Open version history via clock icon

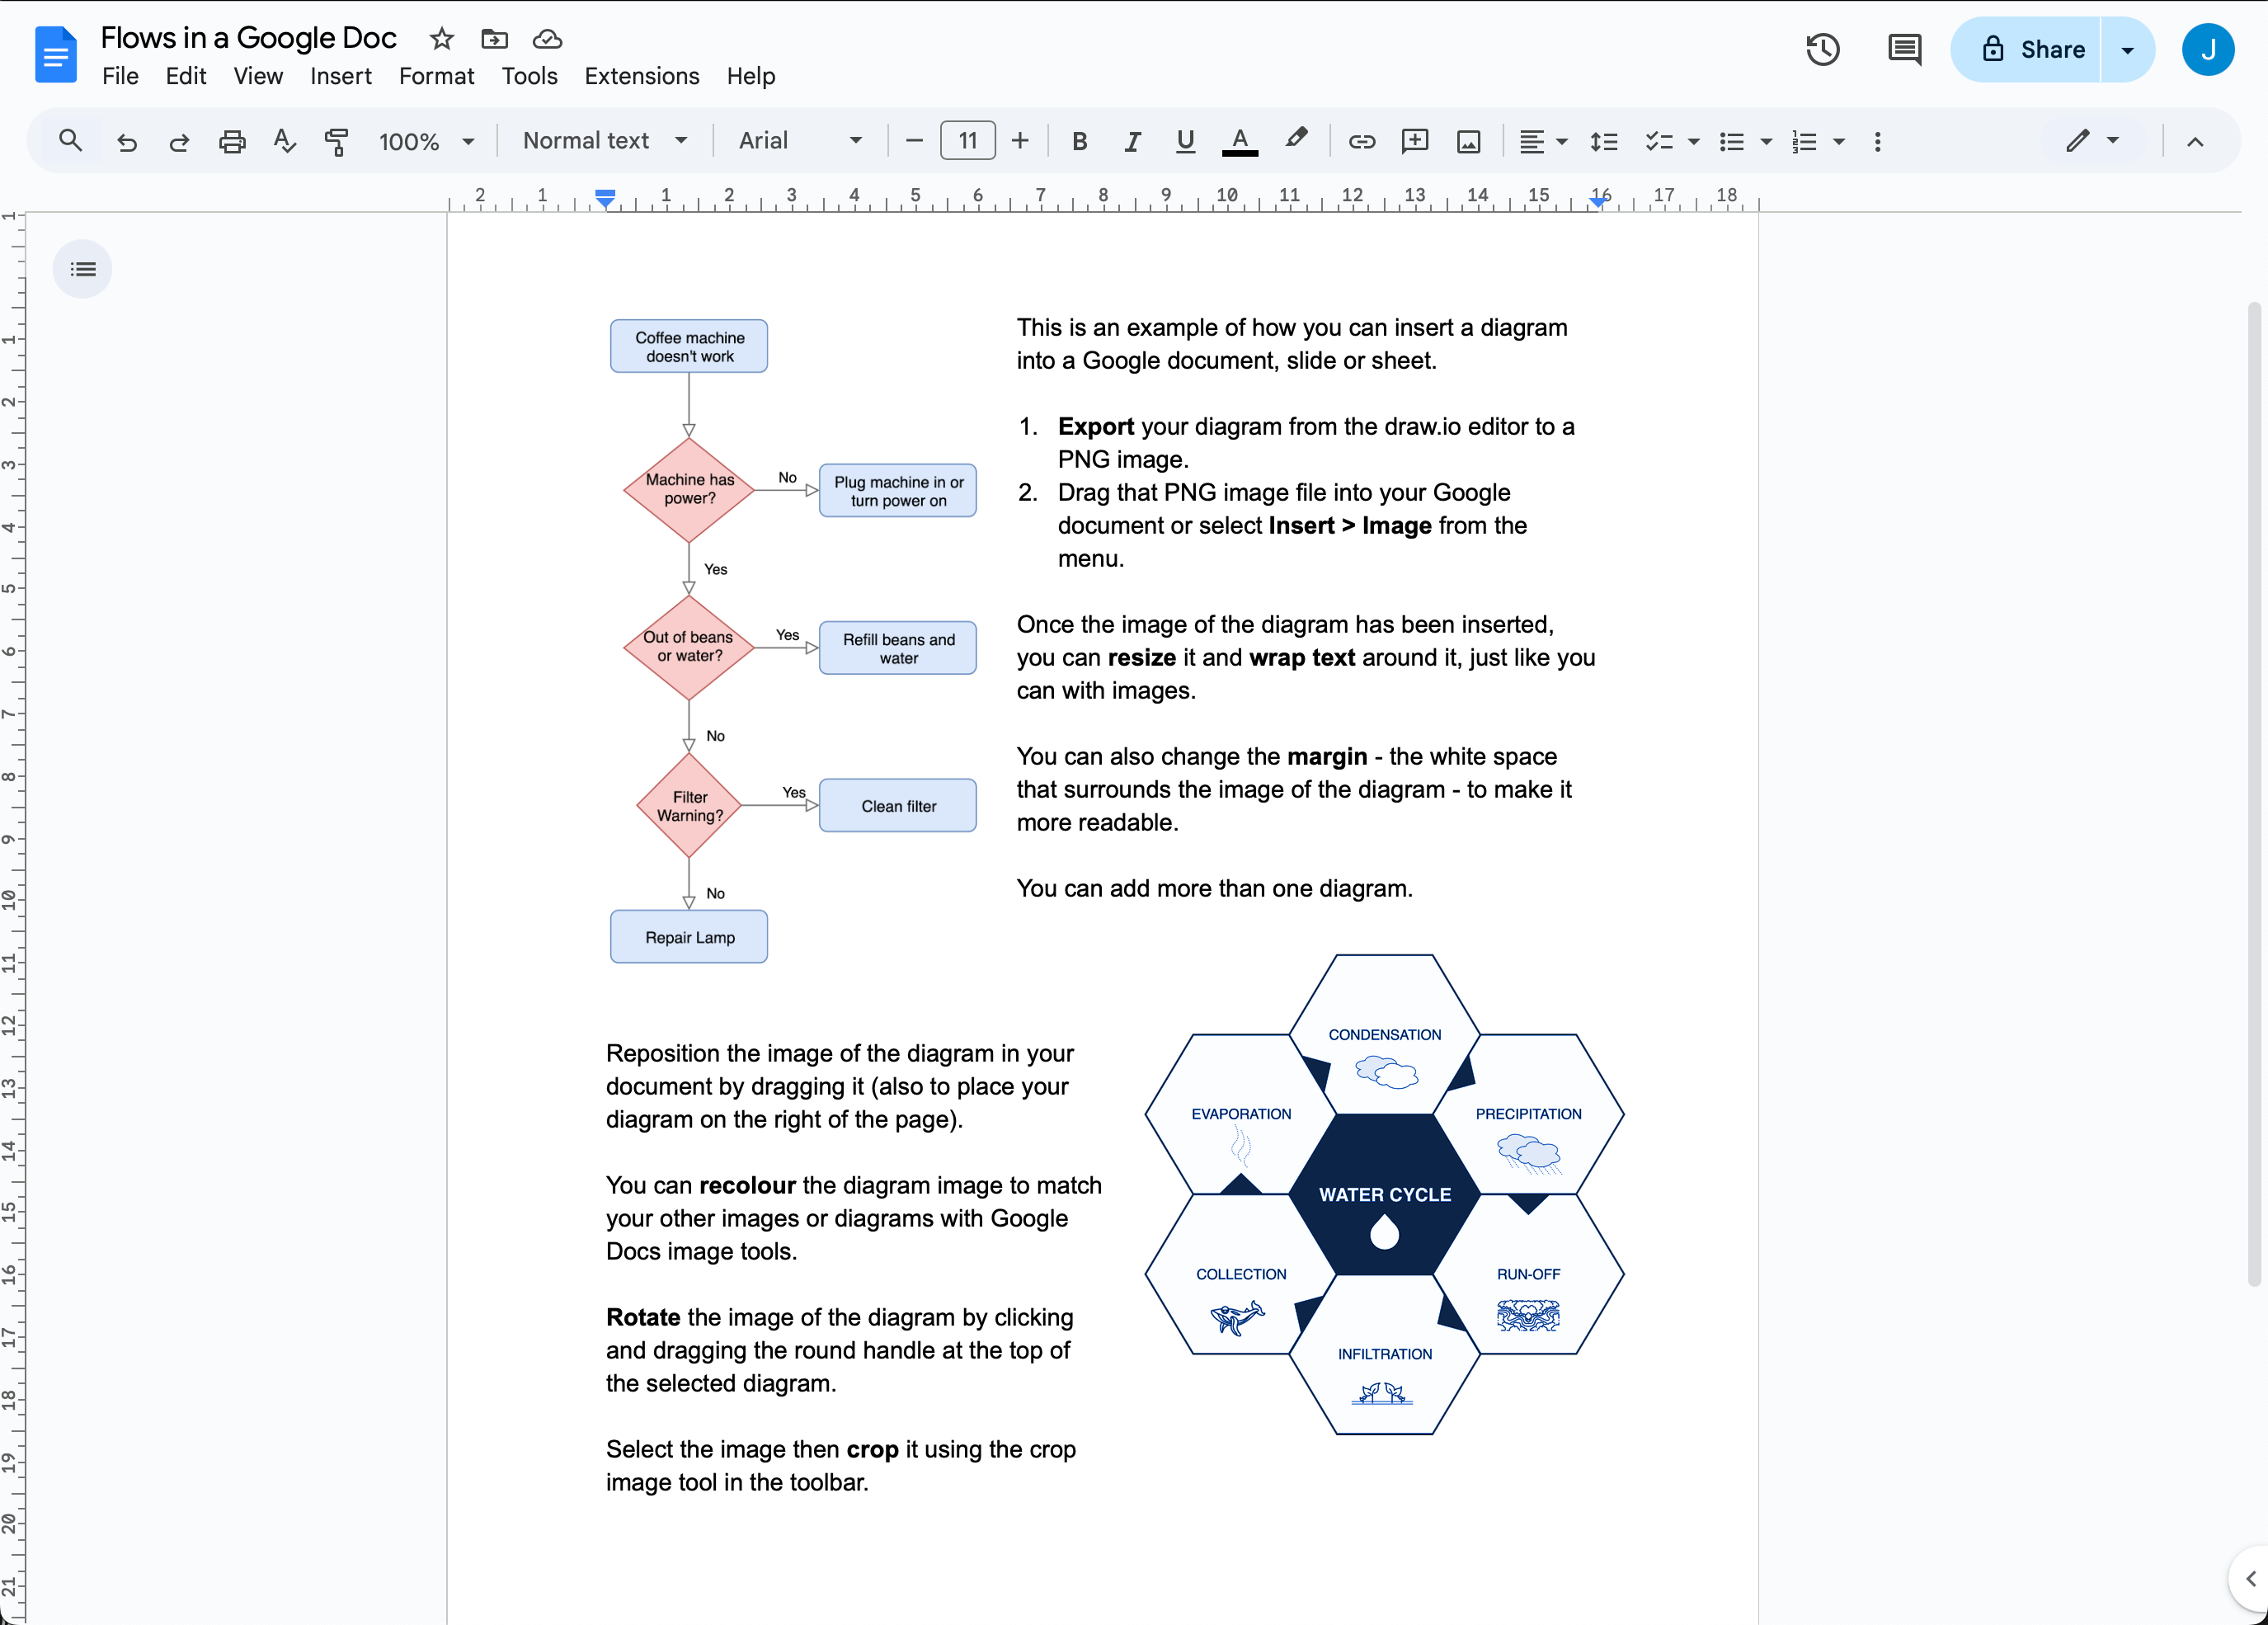pos(1822,49)
